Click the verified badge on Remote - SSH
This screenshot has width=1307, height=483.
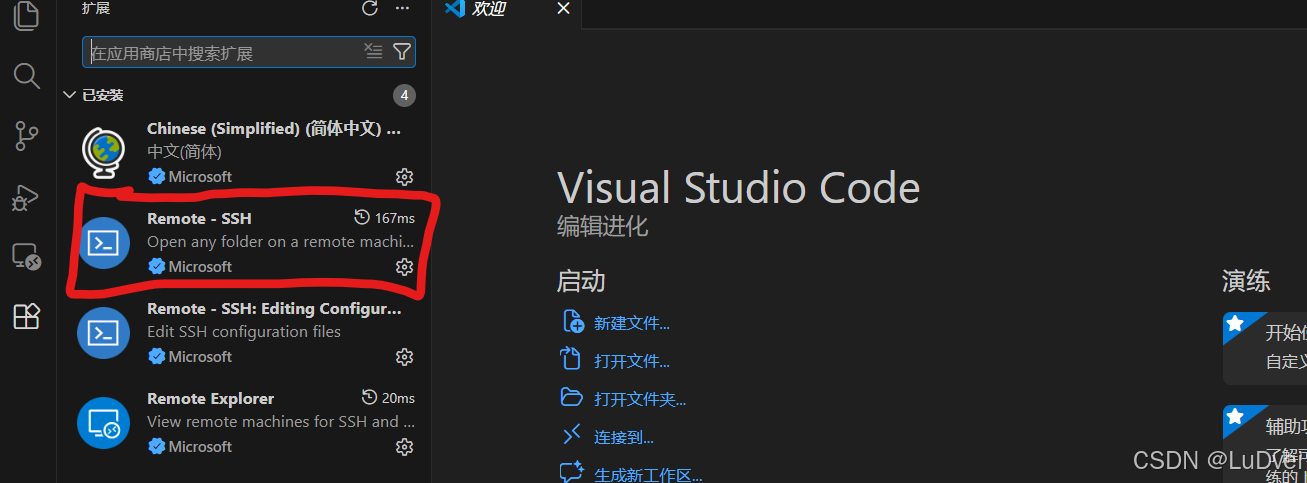(156, 267)
